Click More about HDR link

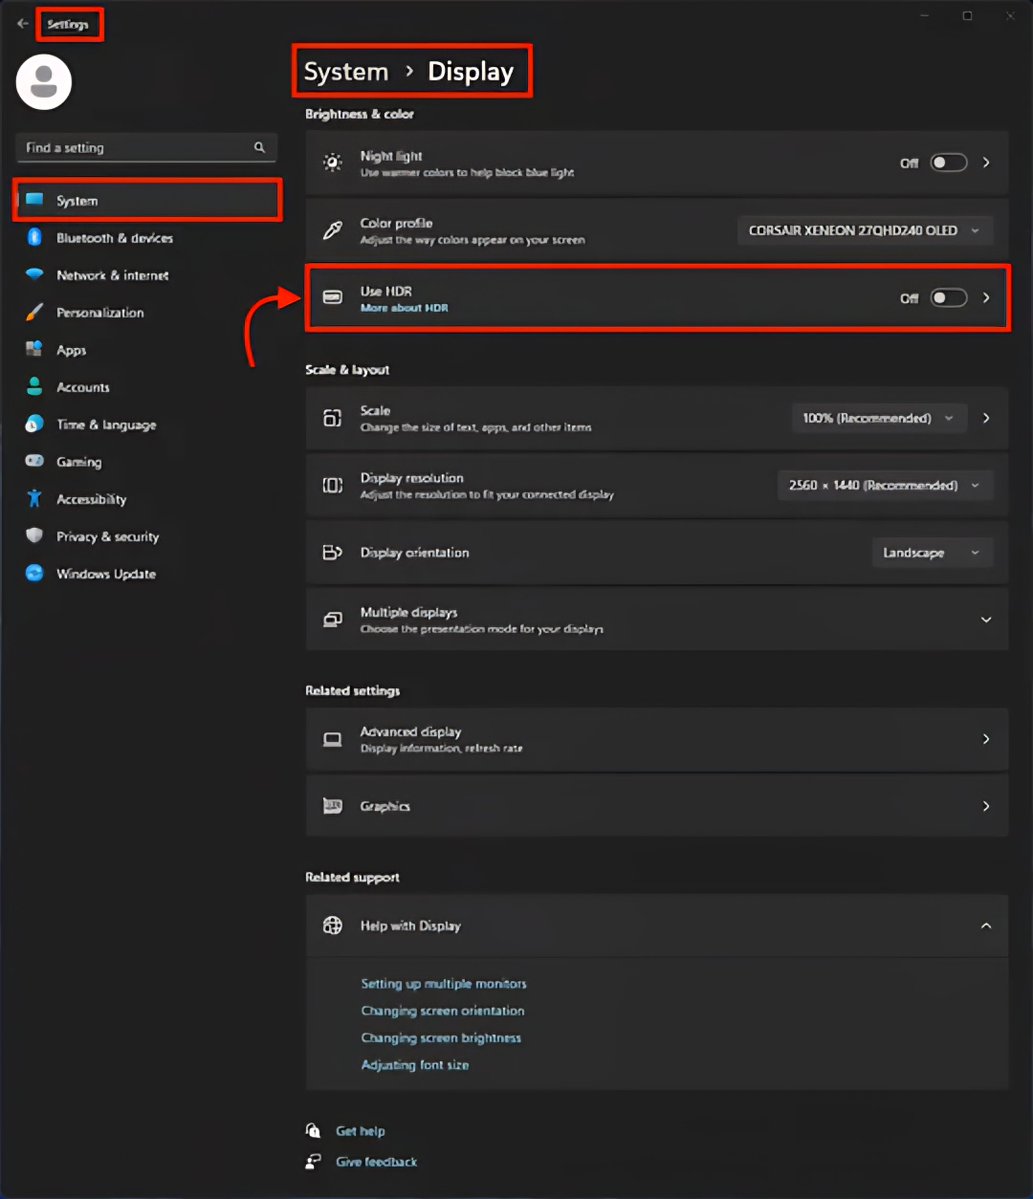tap(404, 307)
